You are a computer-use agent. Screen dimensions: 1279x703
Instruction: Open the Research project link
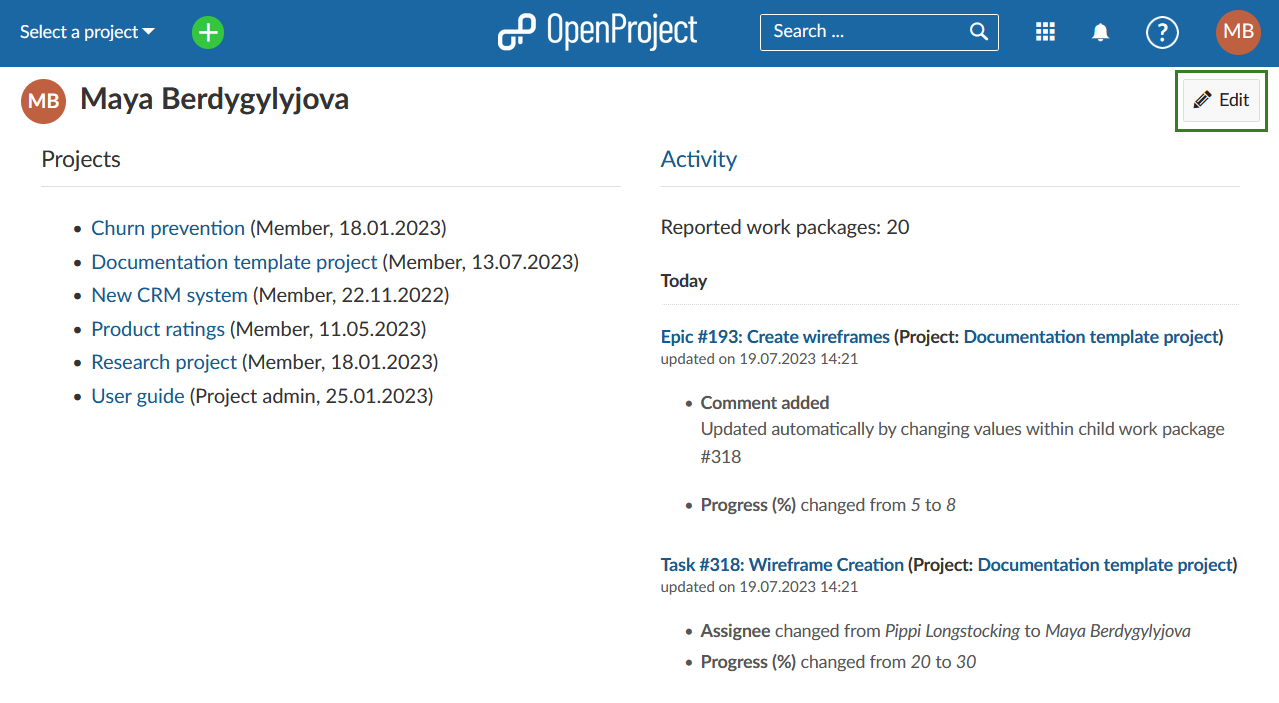tap(164, 362)
